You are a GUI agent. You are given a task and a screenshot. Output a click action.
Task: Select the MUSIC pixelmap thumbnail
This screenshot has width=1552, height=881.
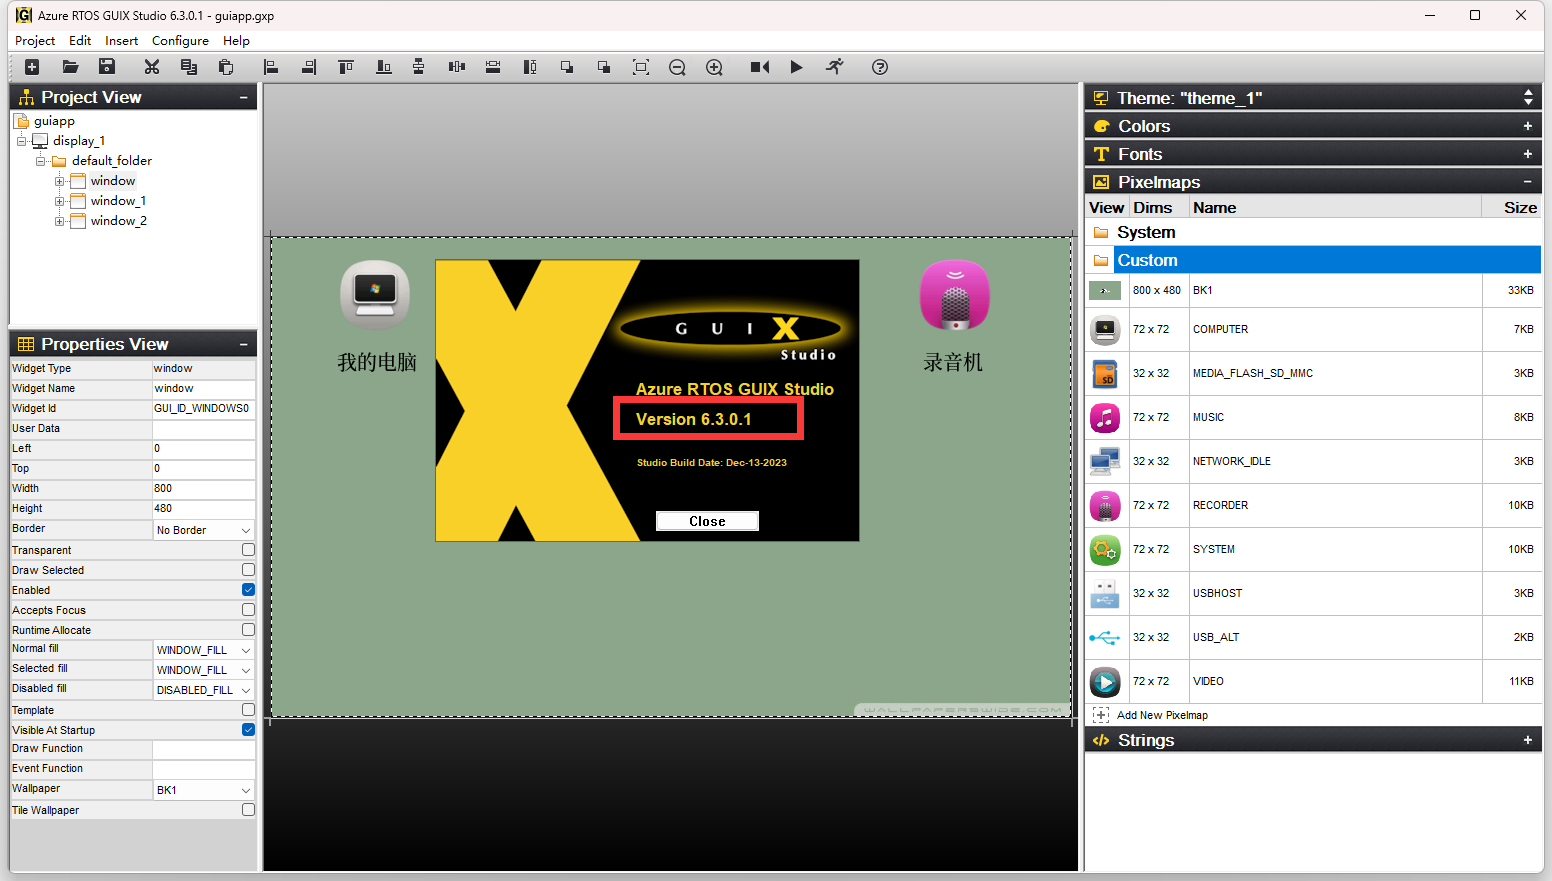1105,417
